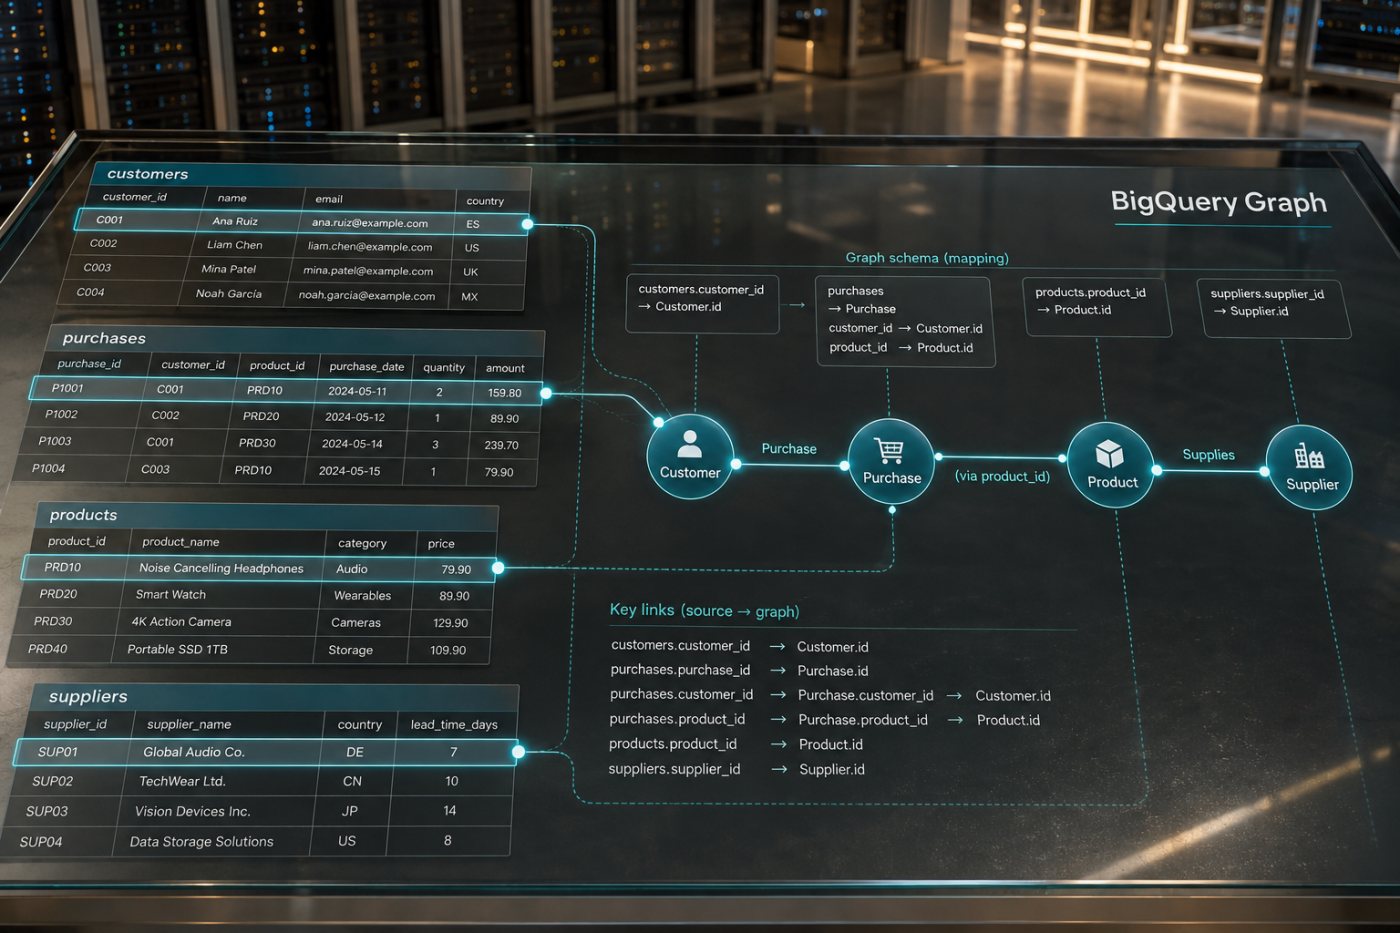Click the "Smart Watch" product name
Screen dimensions: 1400x933
click(171, 594)
